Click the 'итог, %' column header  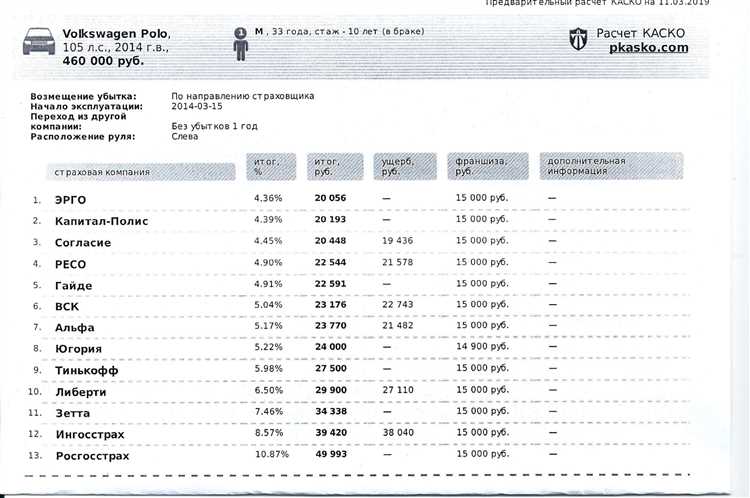(271, 166)
